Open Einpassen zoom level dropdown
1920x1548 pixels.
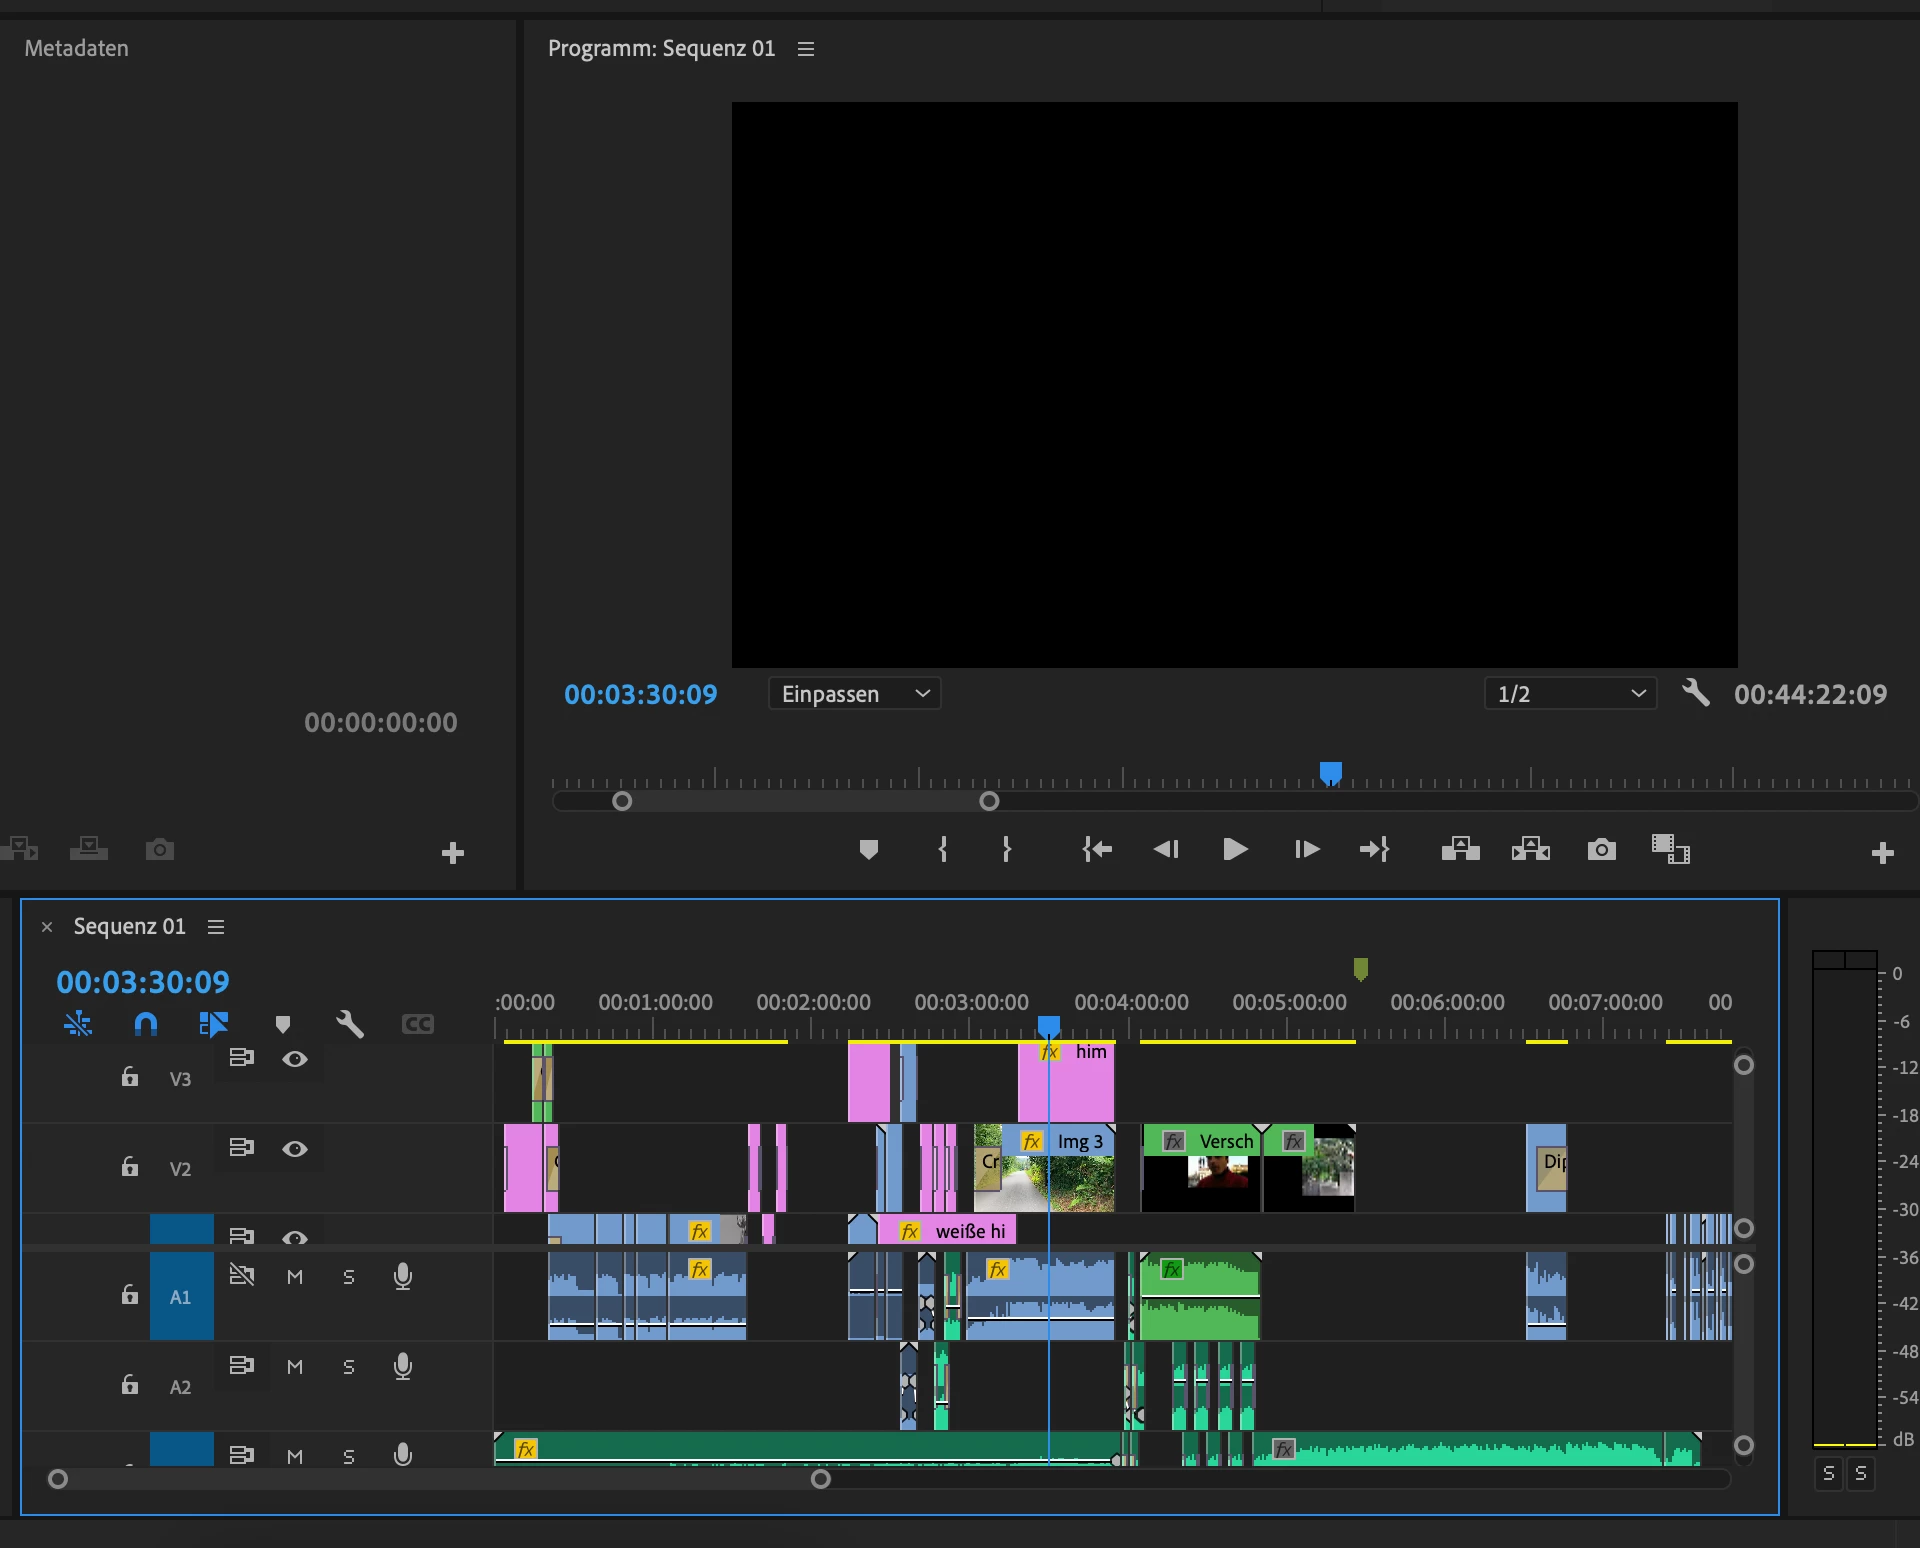point(854,694)
